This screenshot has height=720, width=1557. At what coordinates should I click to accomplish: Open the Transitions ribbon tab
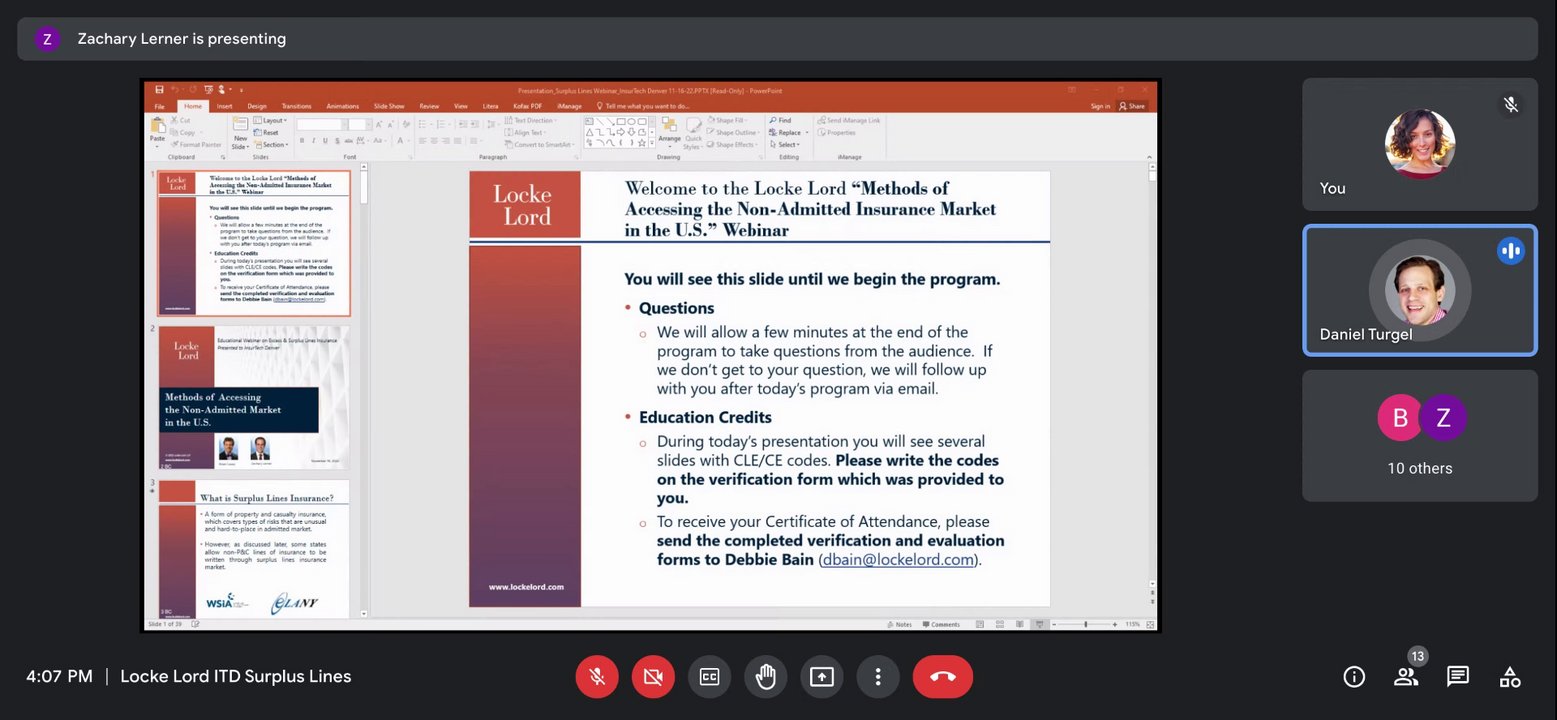coord(296,106)
